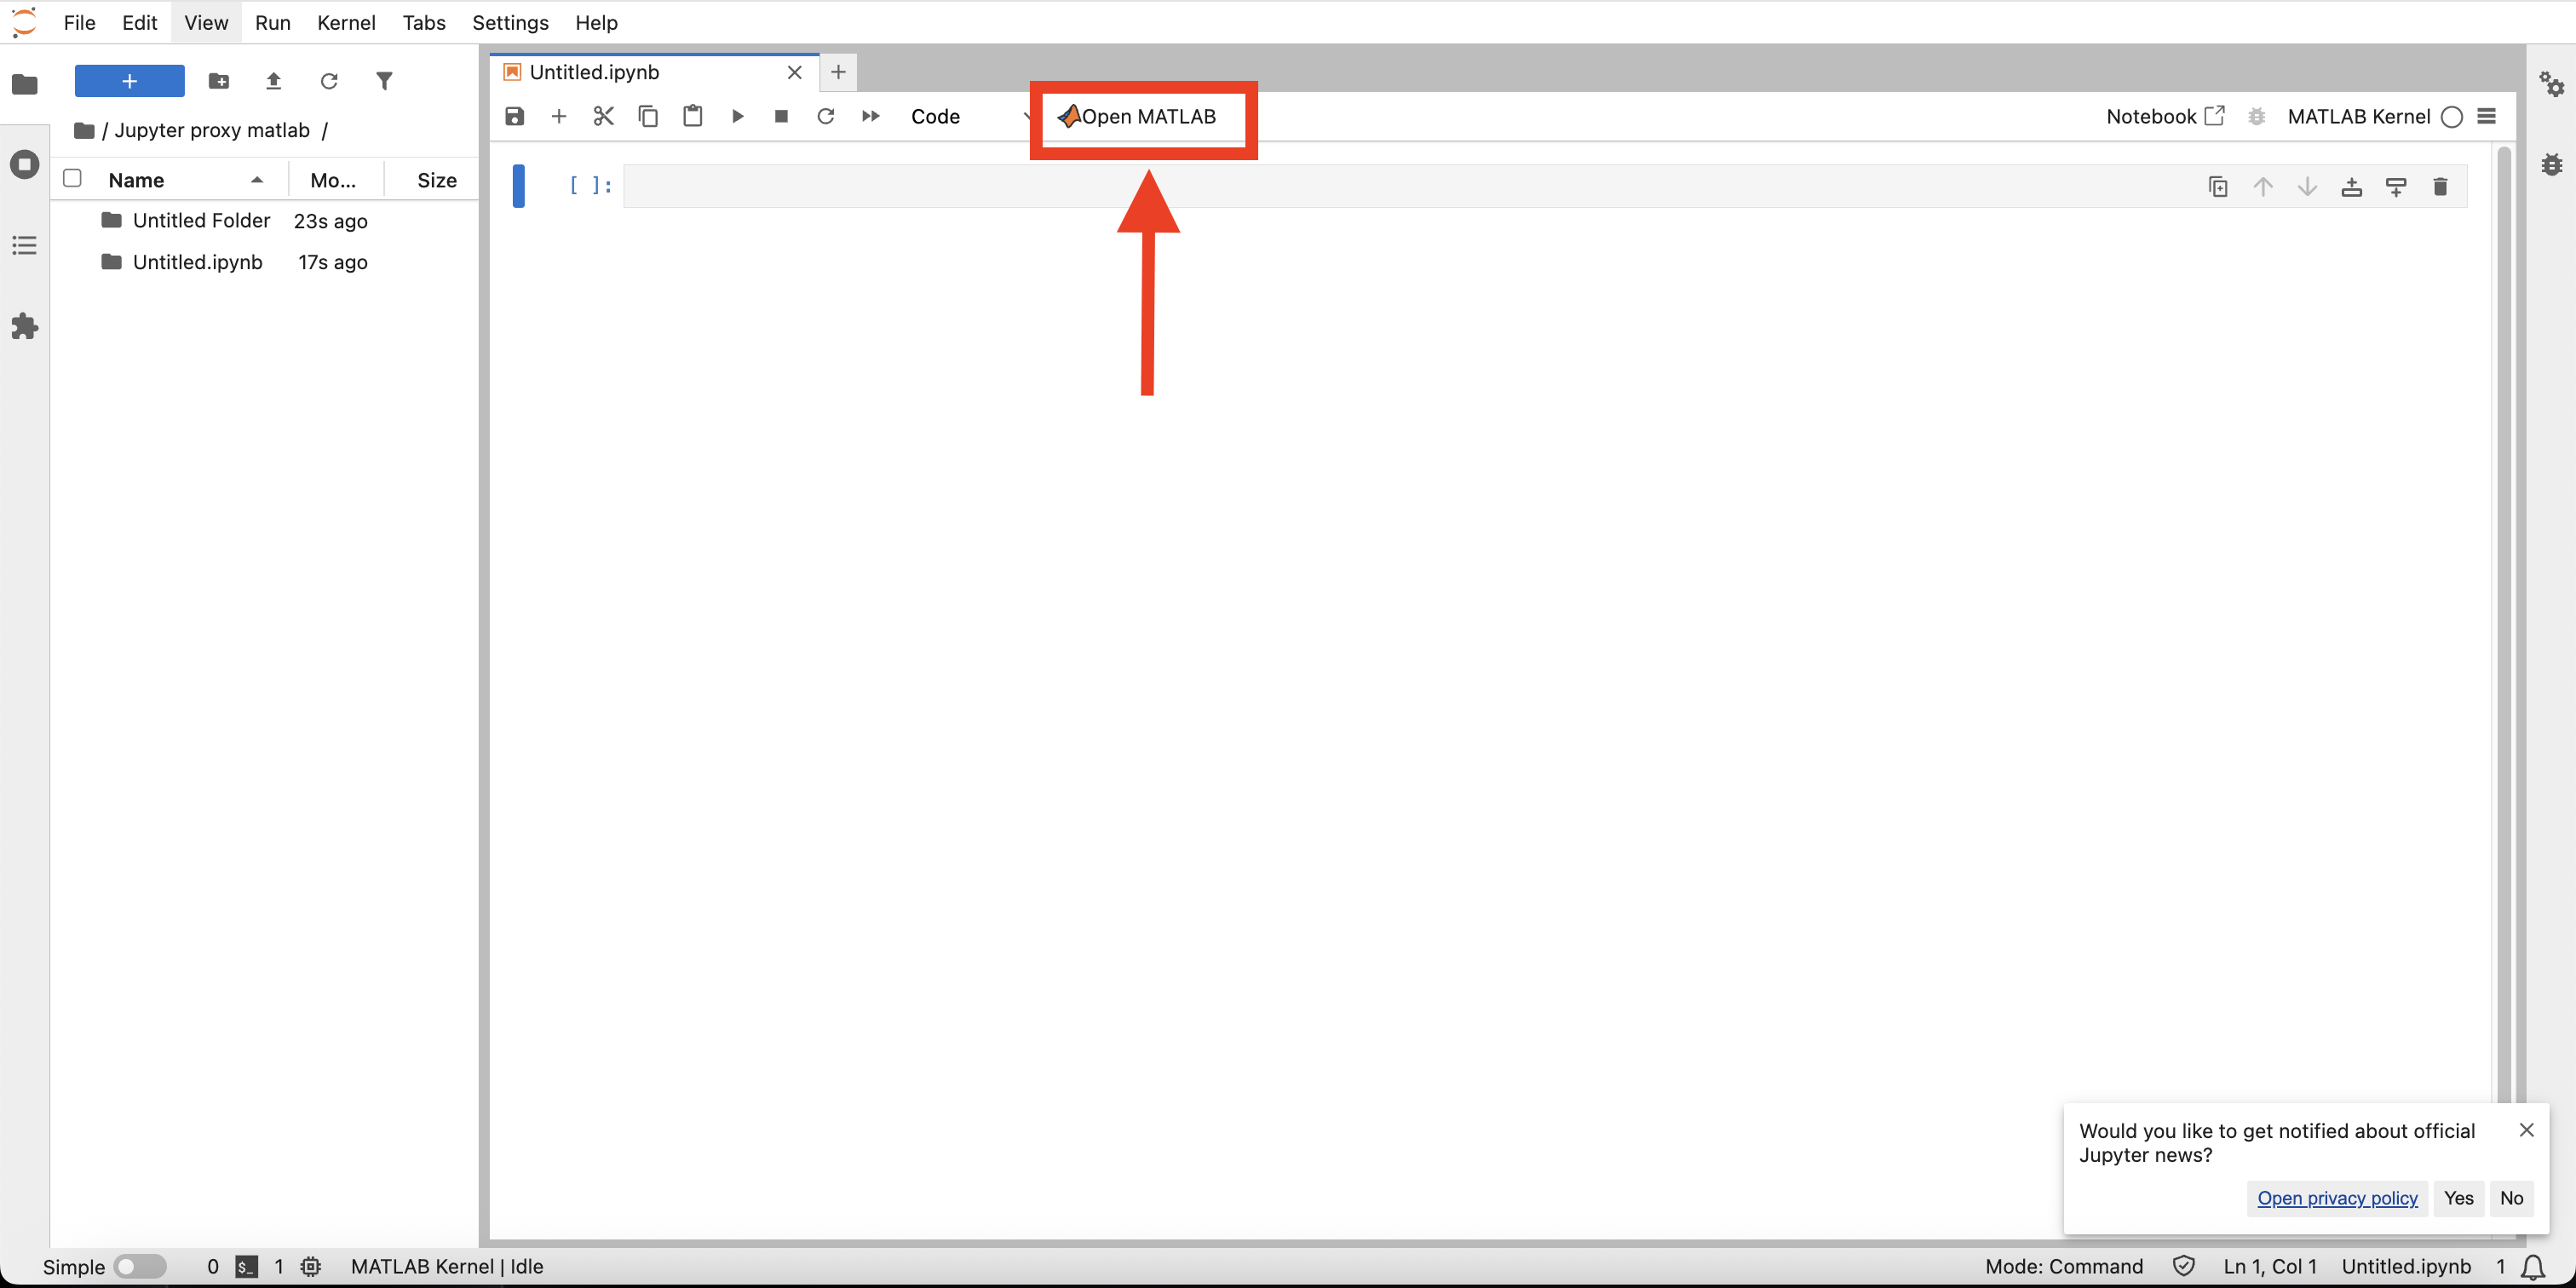The image size is (2576, 1288).
Task: Select Untitled.ipynb in file list
Action: point(265,262)
